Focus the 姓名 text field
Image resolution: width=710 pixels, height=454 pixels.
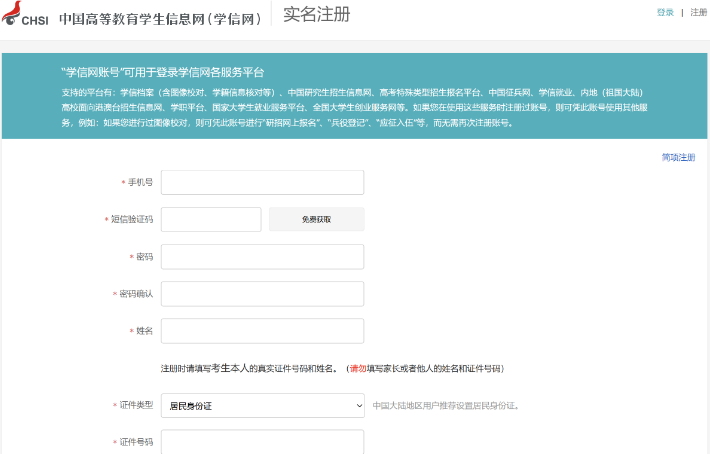262,331
